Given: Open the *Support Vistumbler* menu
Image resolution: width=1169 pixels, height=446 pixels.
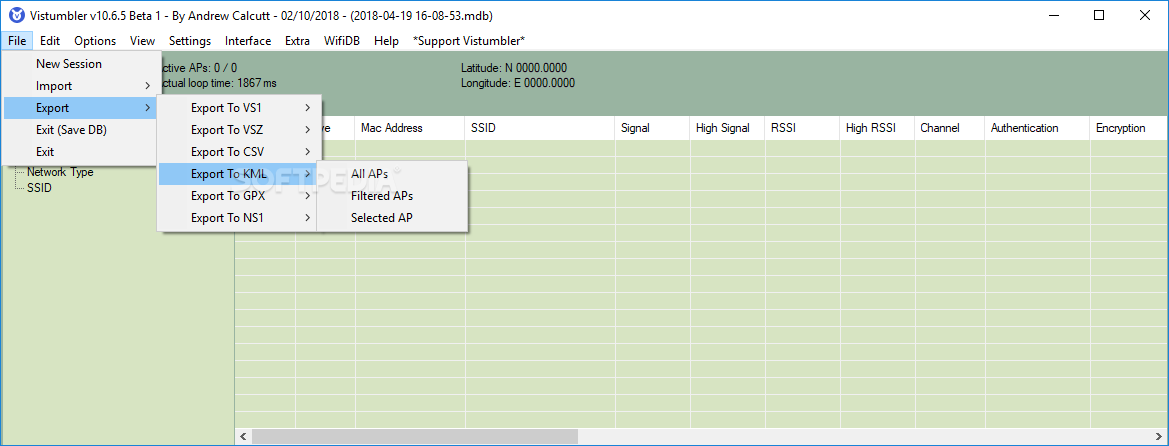Looking at the screenshot, I should pyautogui.click(x=469, y=41).
